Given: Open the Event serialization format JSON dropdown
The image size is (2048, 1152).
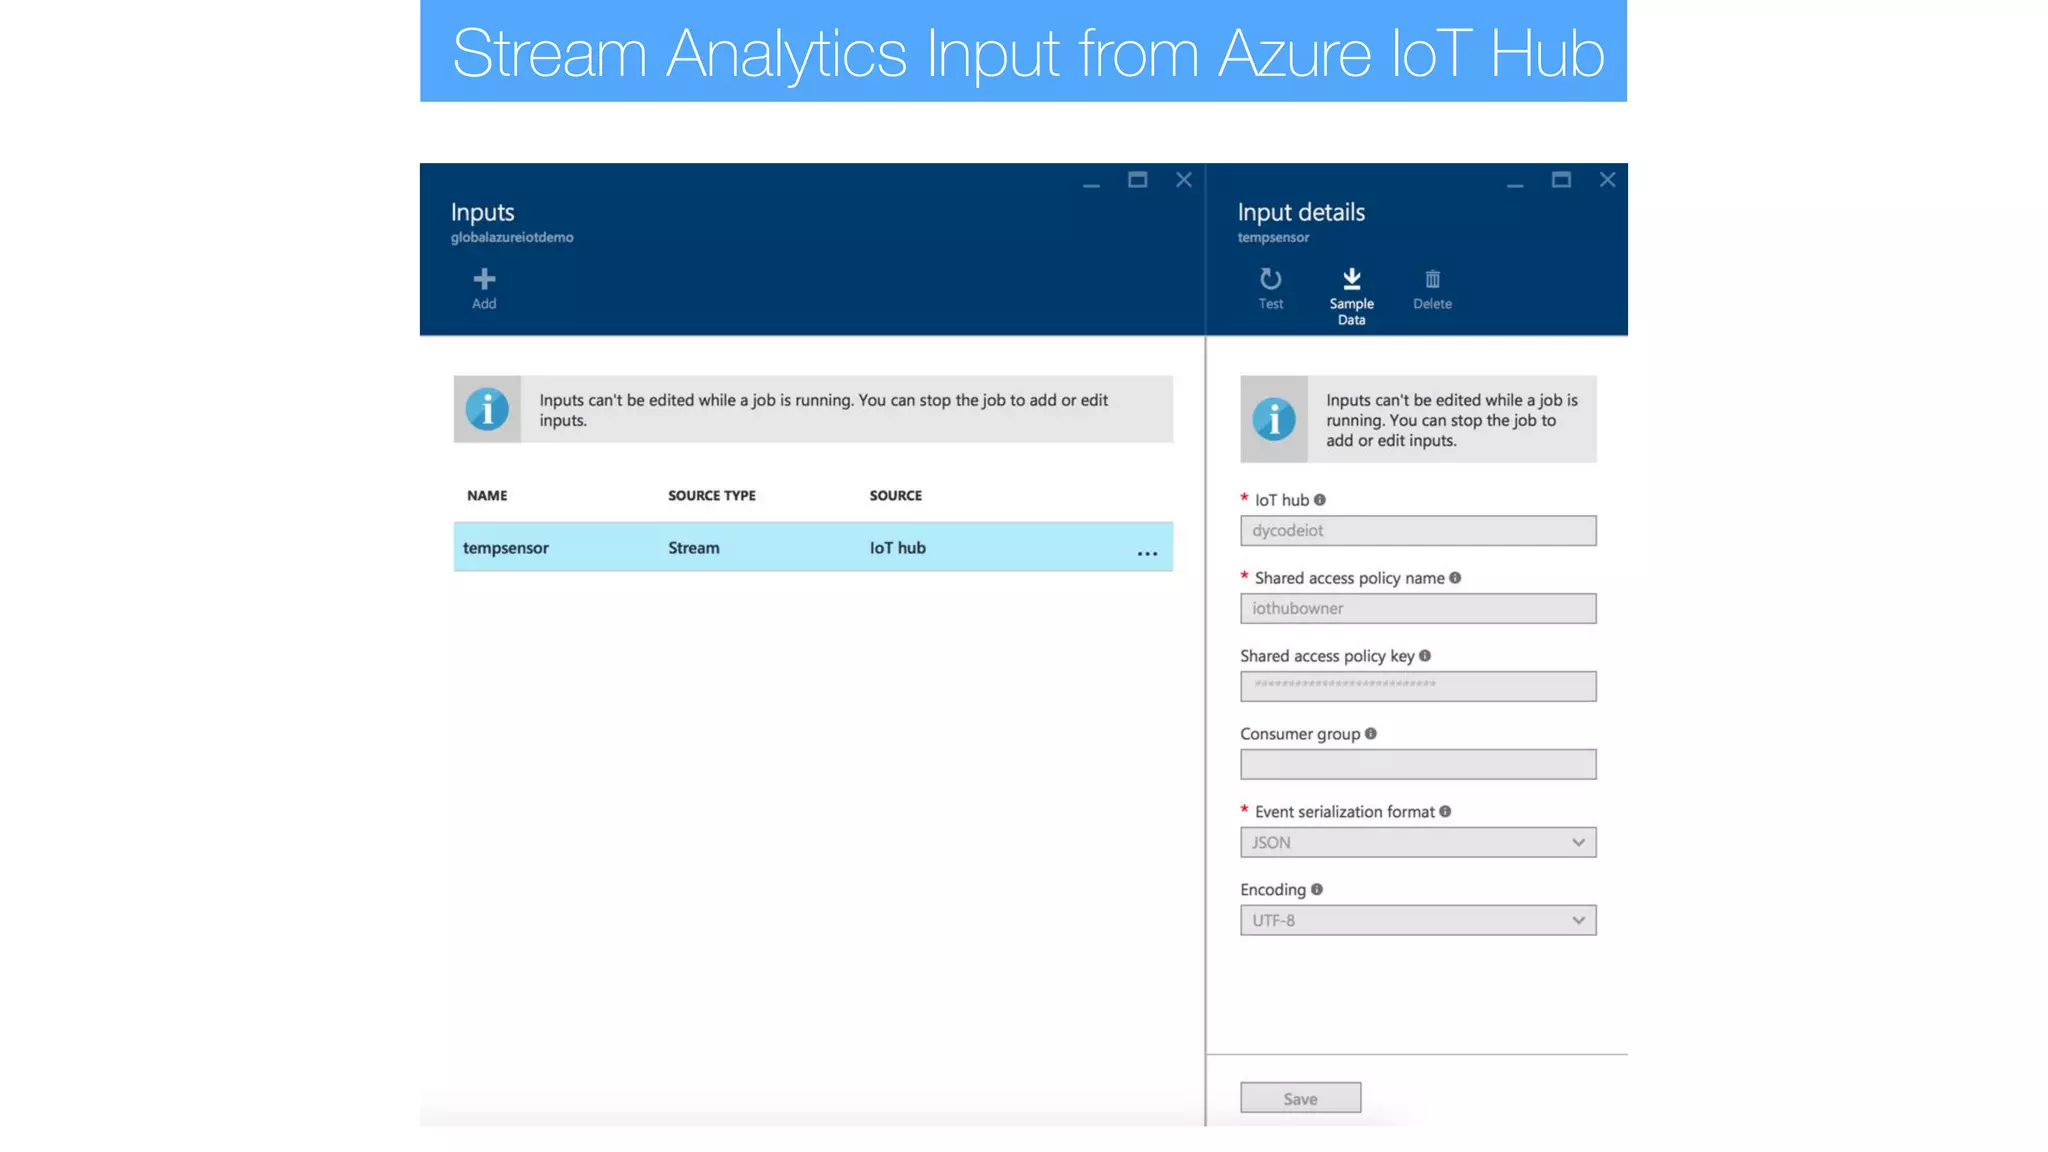Looking at the screenshot, I should point(1418,842).
